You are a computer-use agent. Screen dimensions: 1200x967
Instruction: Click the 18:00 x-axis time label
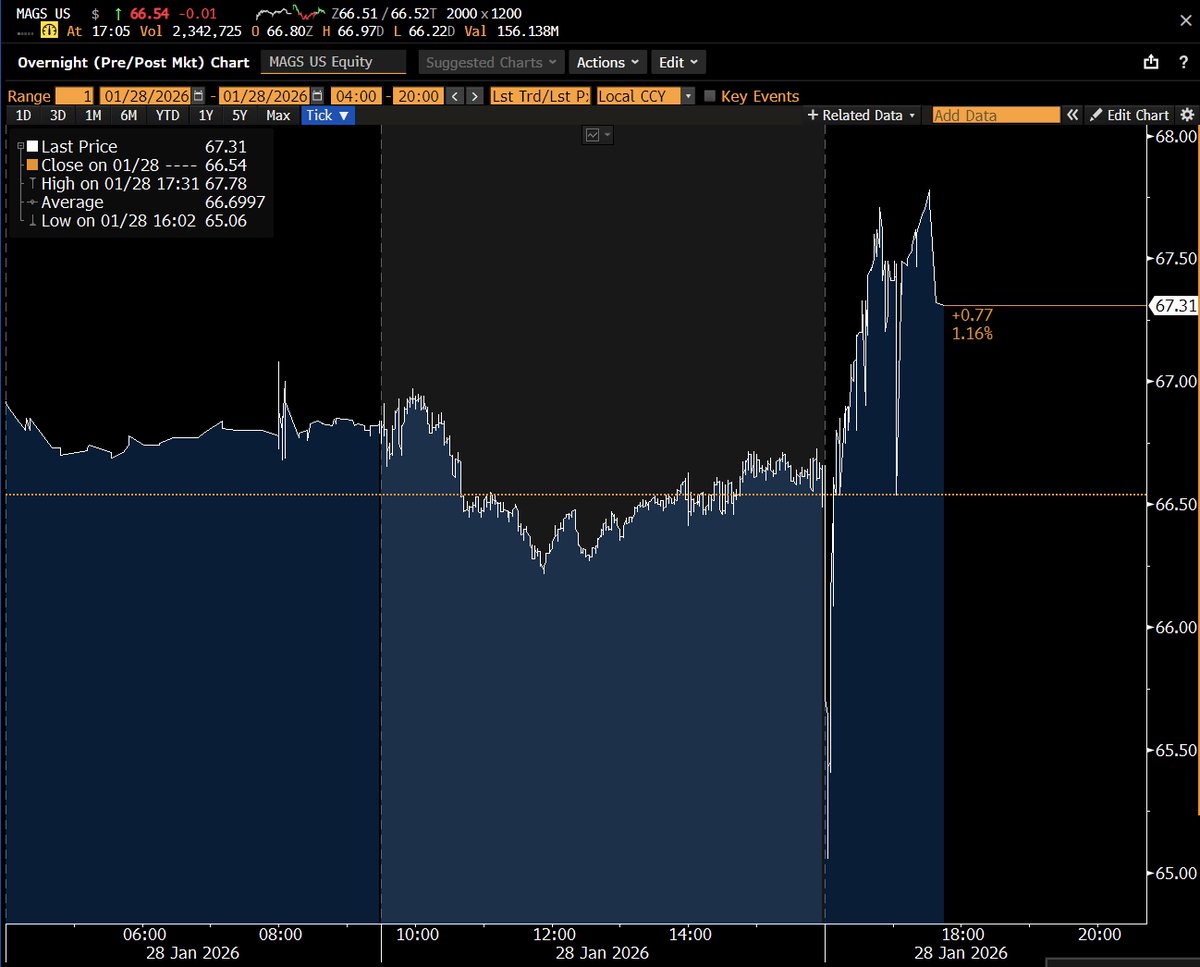961,934
